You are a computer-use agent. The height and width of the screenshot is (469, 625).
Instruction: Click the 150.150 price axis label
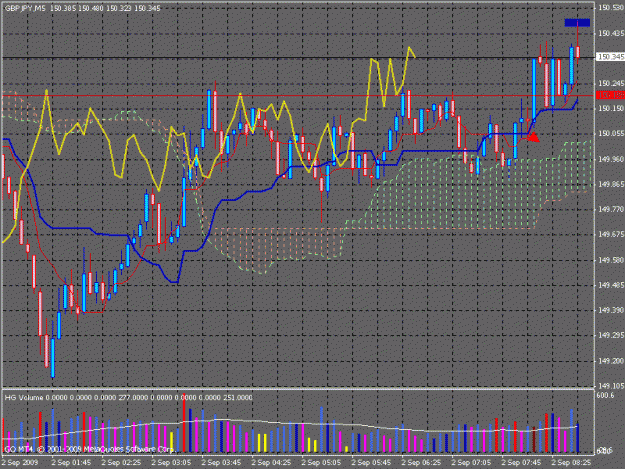(x=611, y=108)
